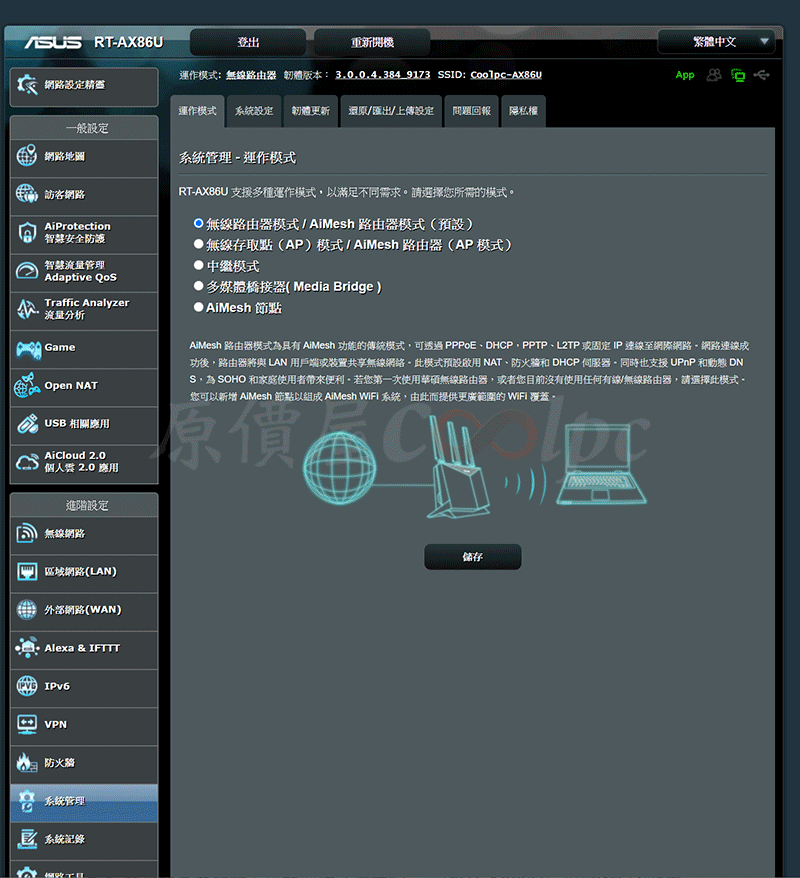The image size is (800, 878).
Task: Open the 還原/匯出/上傳設定 tab
Action: 391,111
